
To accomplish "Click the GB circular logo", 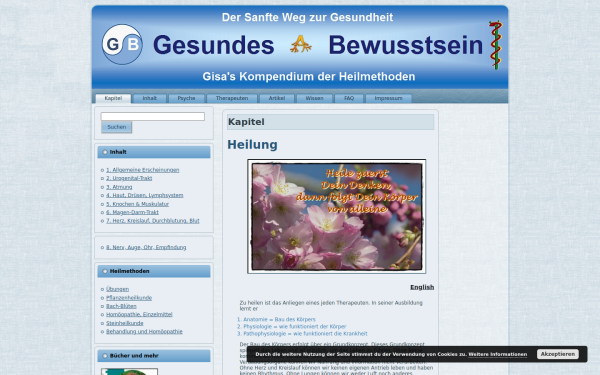I will pos(122,44).
